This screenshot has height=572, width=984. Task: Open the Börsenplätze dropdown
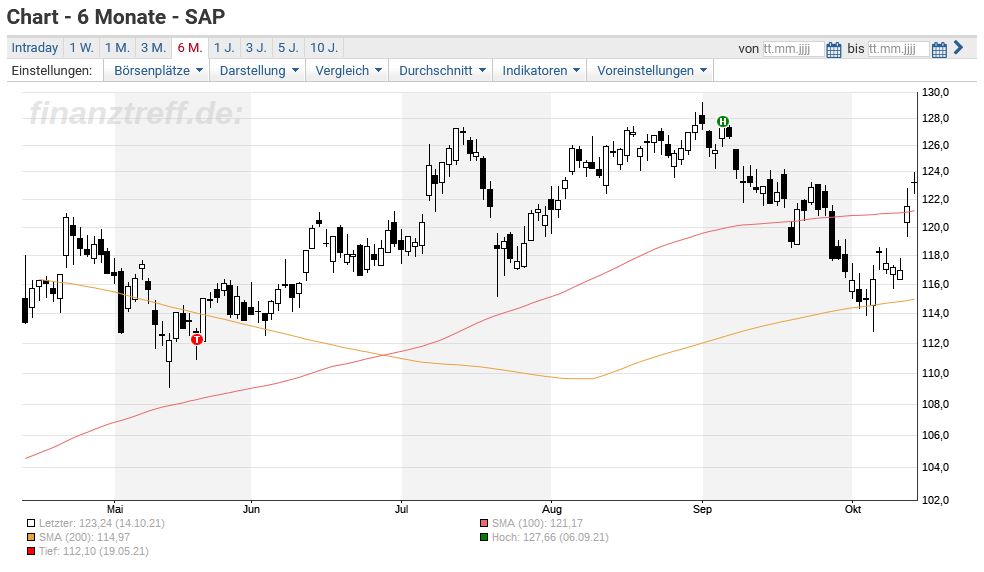click(158, 70)
